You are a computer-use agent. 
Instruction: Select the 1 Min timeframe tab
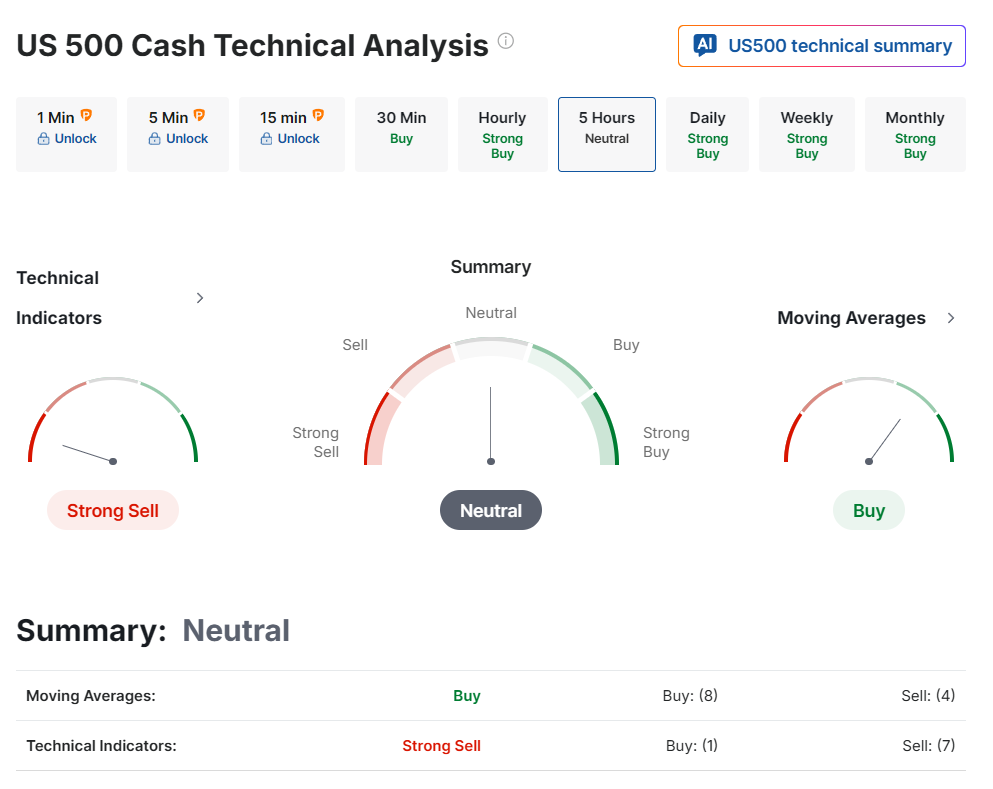tap(66, 134)
